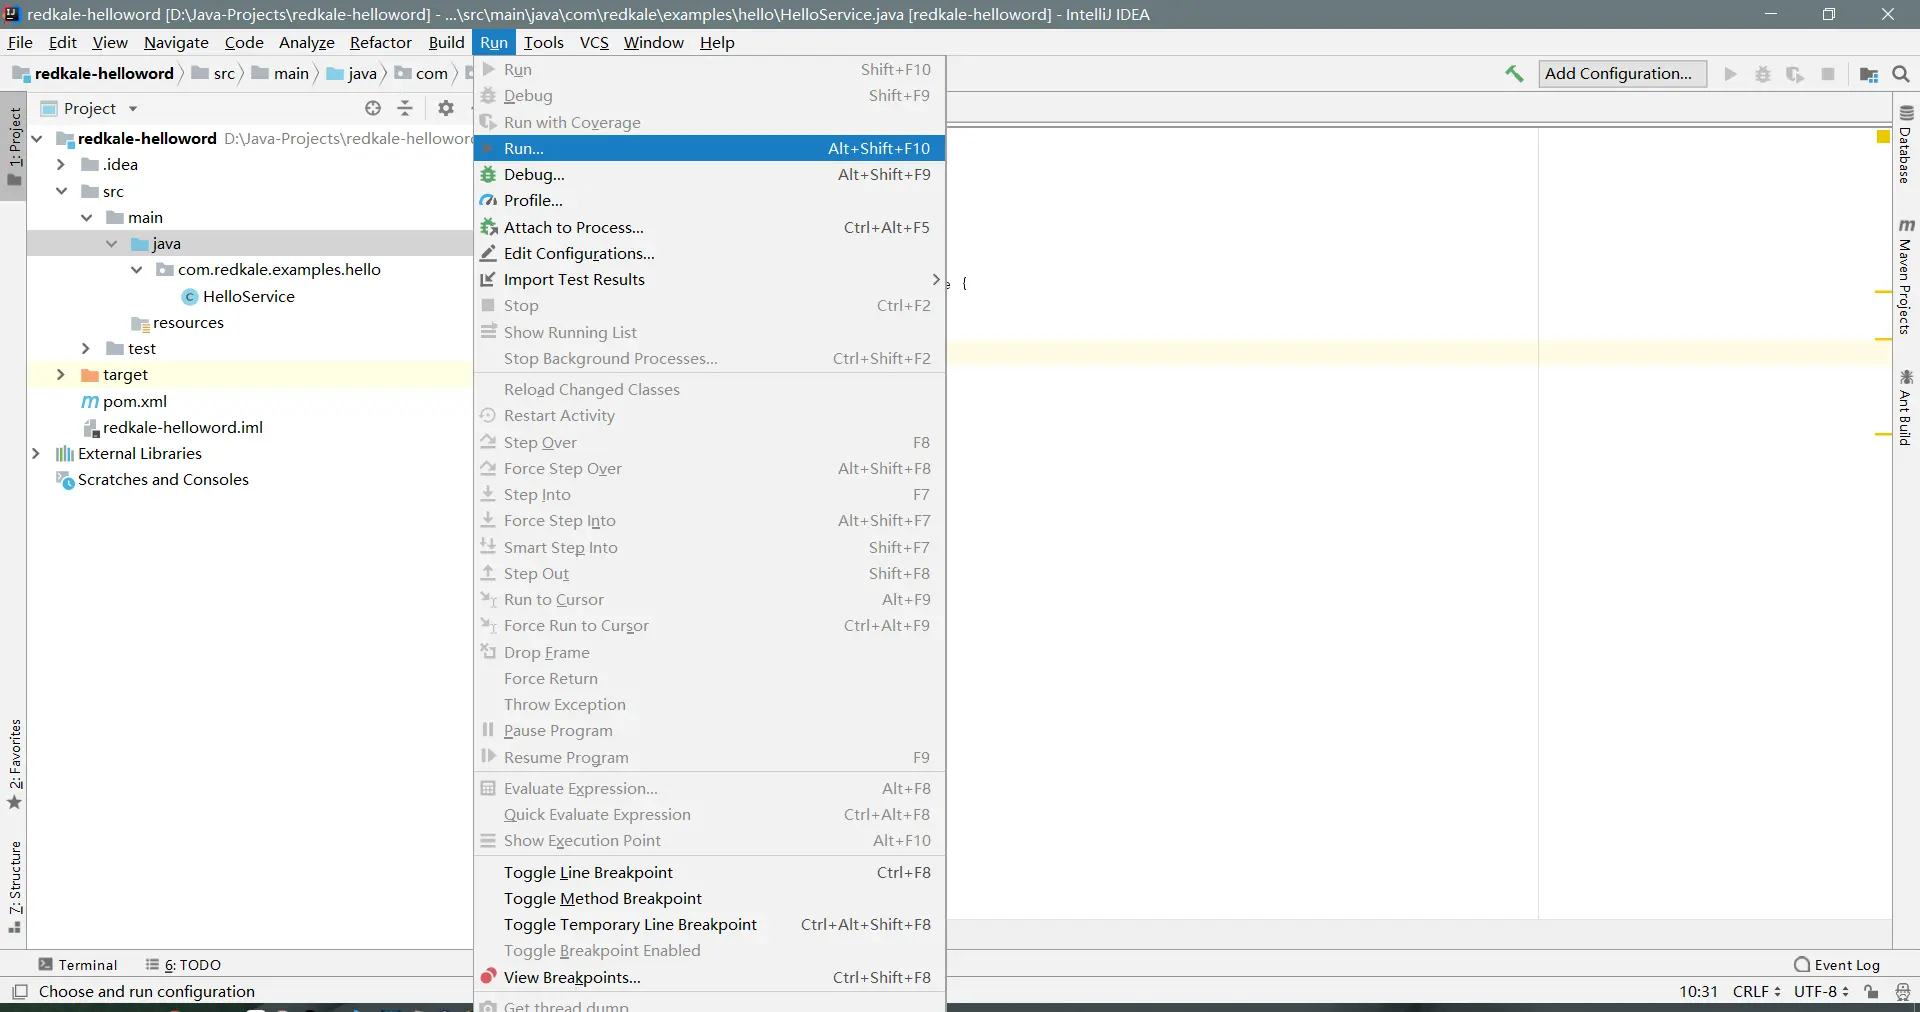Toggle the Z: Structure side panel
The width and height of the screenshot is (1920, 1012).
pos(14,887)
